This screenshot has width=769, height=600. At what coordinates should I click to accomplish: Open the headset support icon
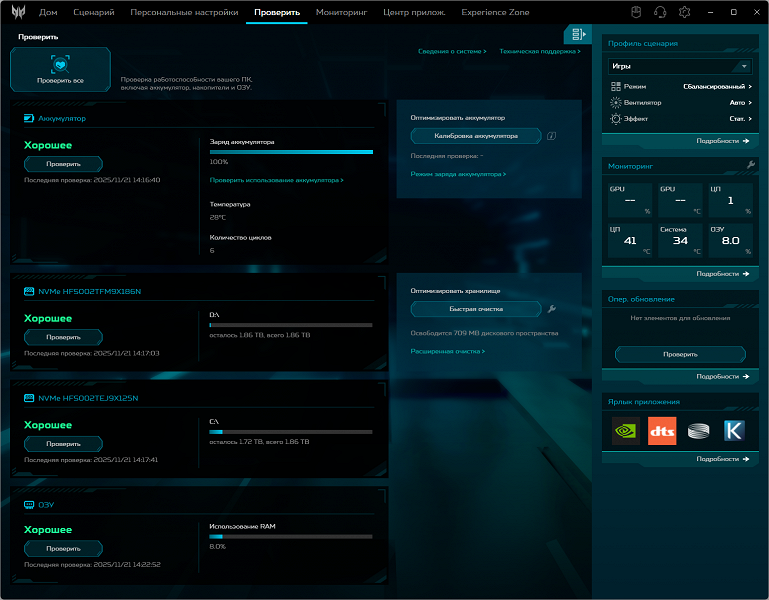660,12
